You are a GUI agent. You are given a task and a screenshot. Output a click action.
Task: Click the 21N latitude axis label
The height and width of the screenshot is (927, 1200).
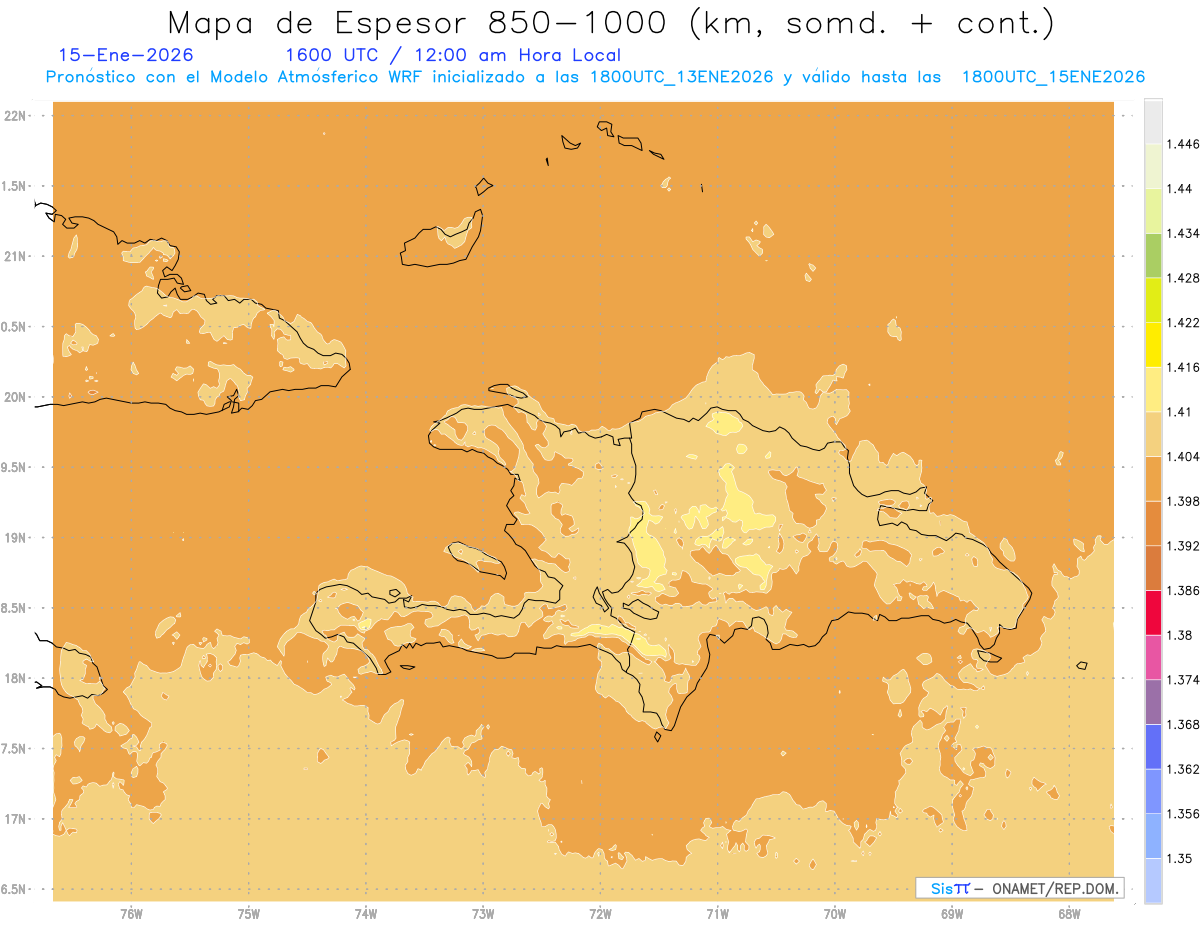pyautogui.click(x=15, y=257)
